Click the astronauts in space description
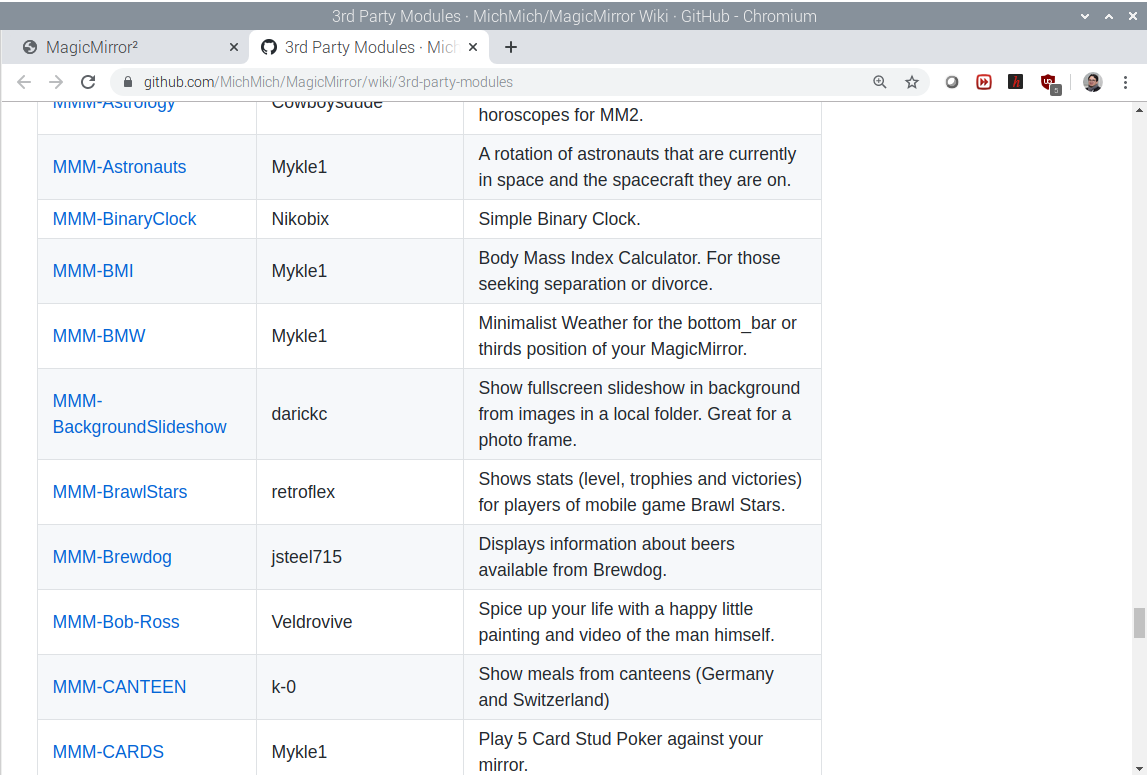 (x=637, y=167)
